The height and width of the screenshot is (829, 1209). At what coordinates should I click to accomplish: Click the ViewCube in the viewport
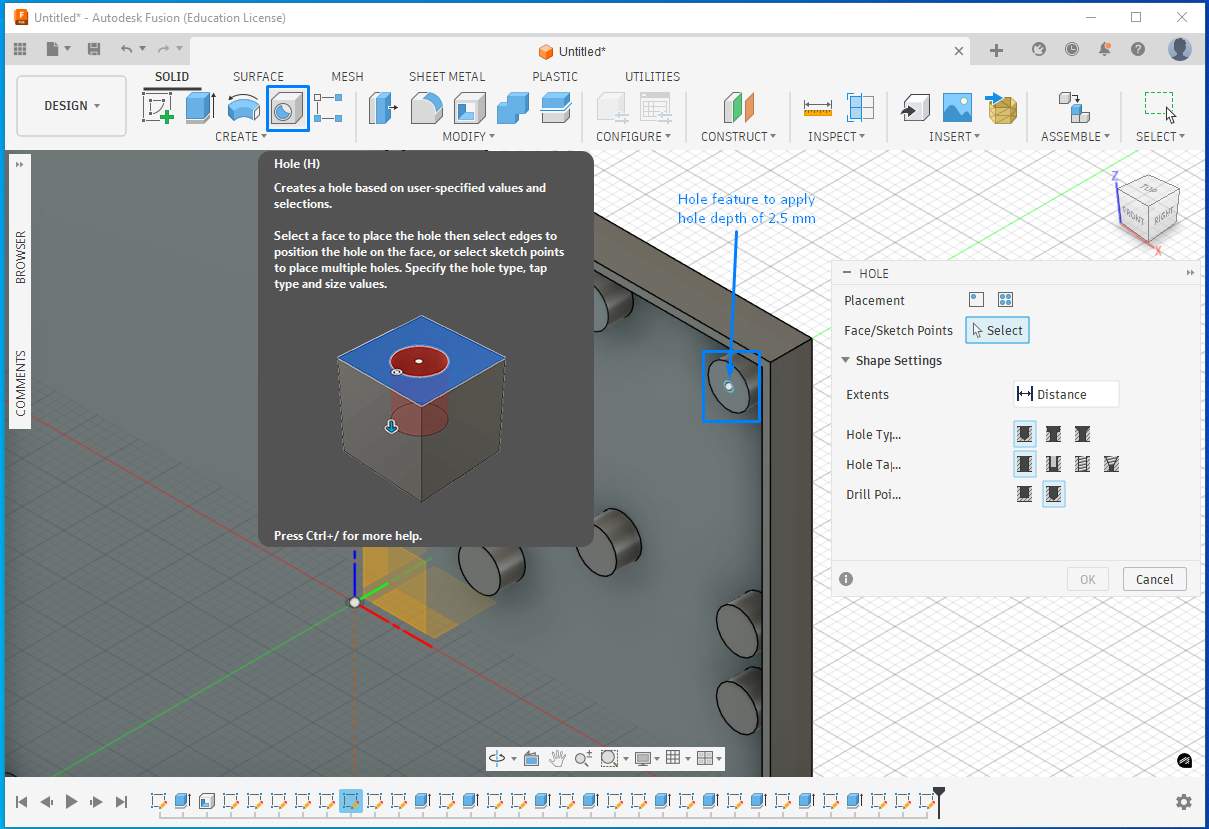click(x=1146, y=209)
